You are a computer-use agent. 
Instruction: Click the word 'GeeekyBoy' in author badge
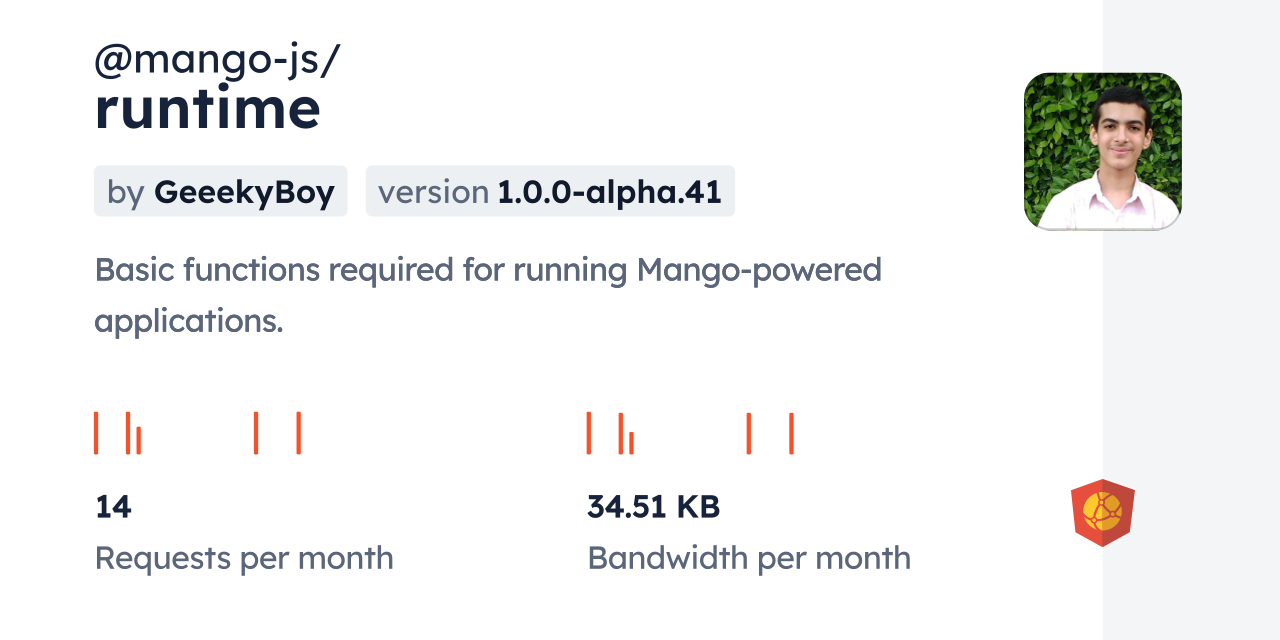coord(244,192)
